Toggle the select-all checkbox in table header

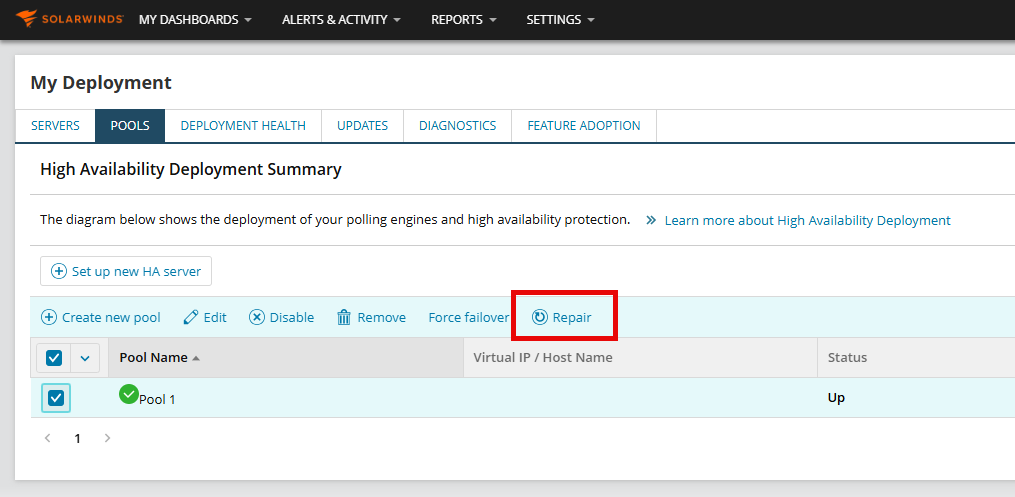pyautogui.click(x=54, y=357)
